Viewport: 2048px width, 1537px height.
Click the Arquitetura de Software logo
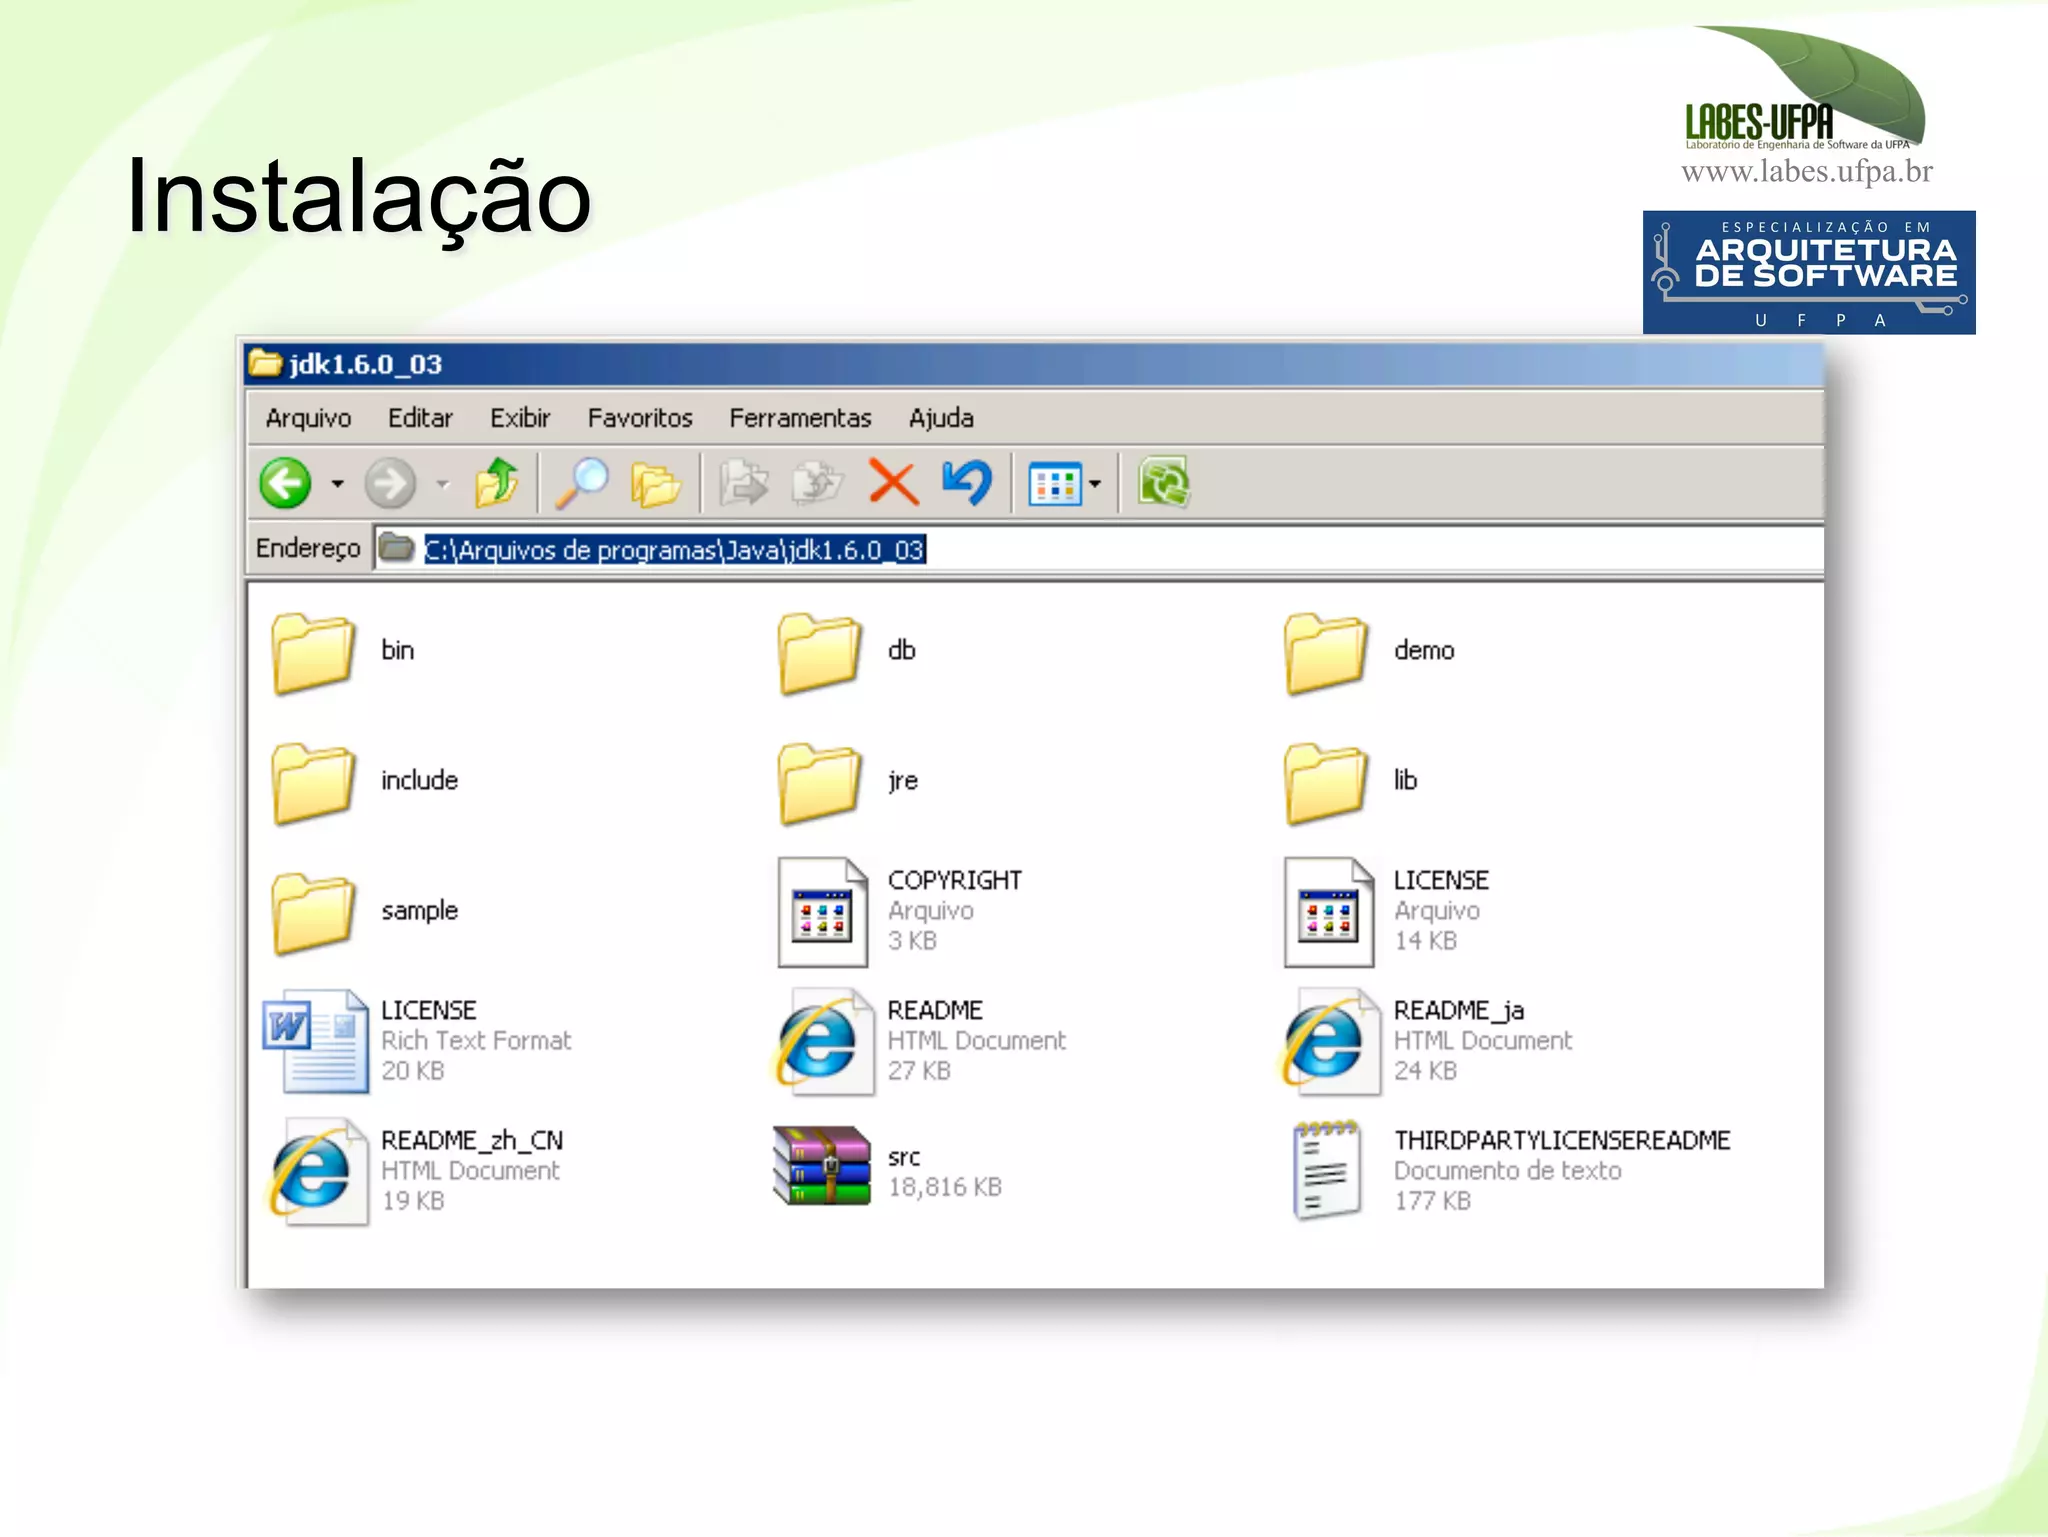tap(1809, 272)
